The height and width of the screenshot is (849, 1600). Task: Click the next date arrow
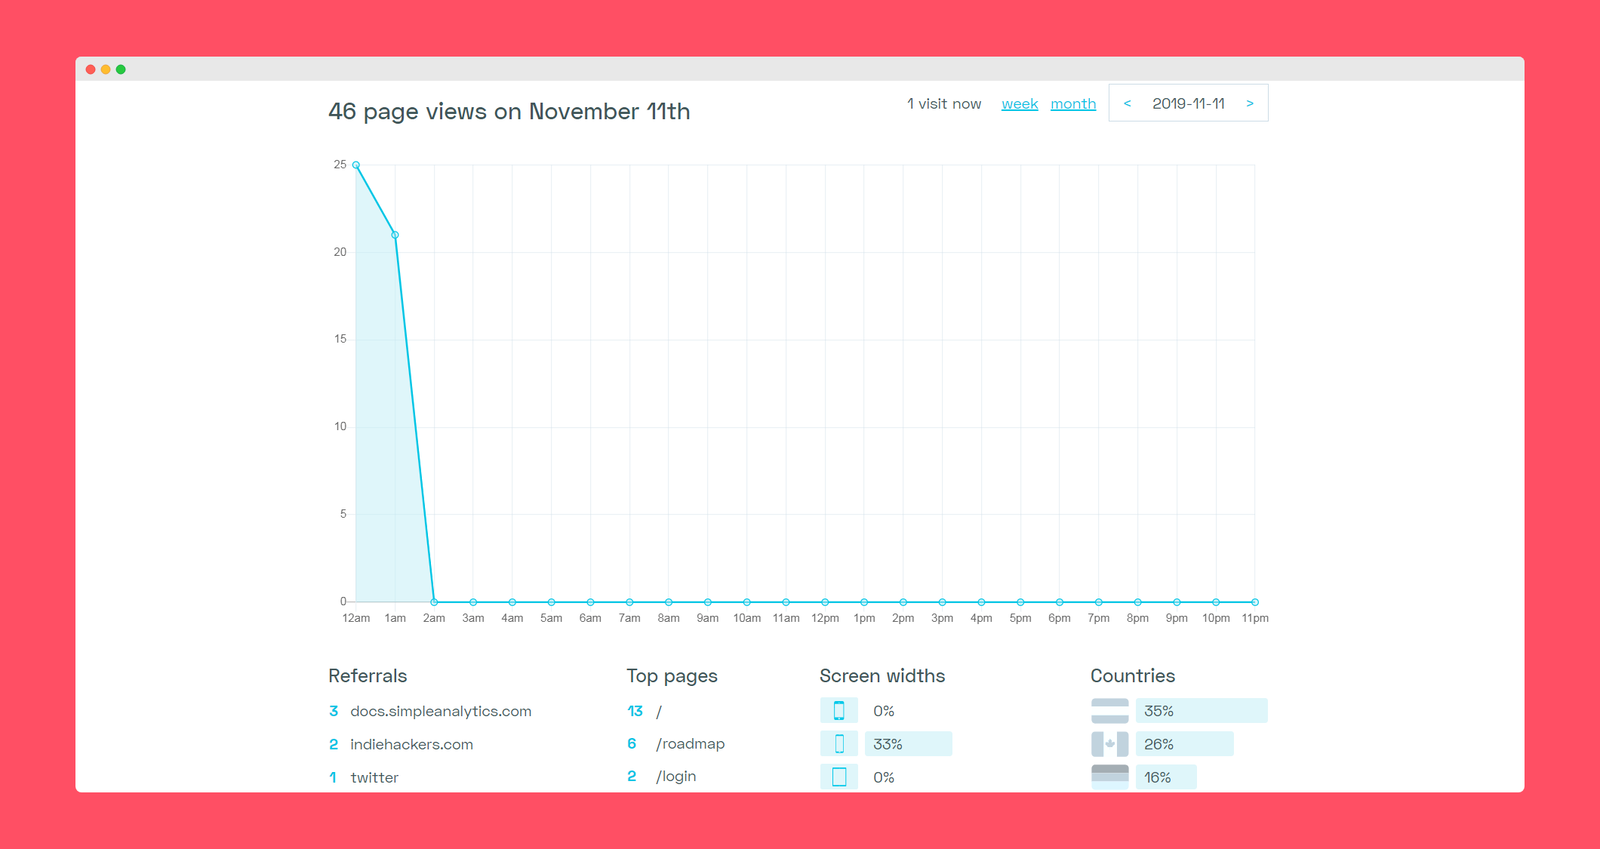1249,103
